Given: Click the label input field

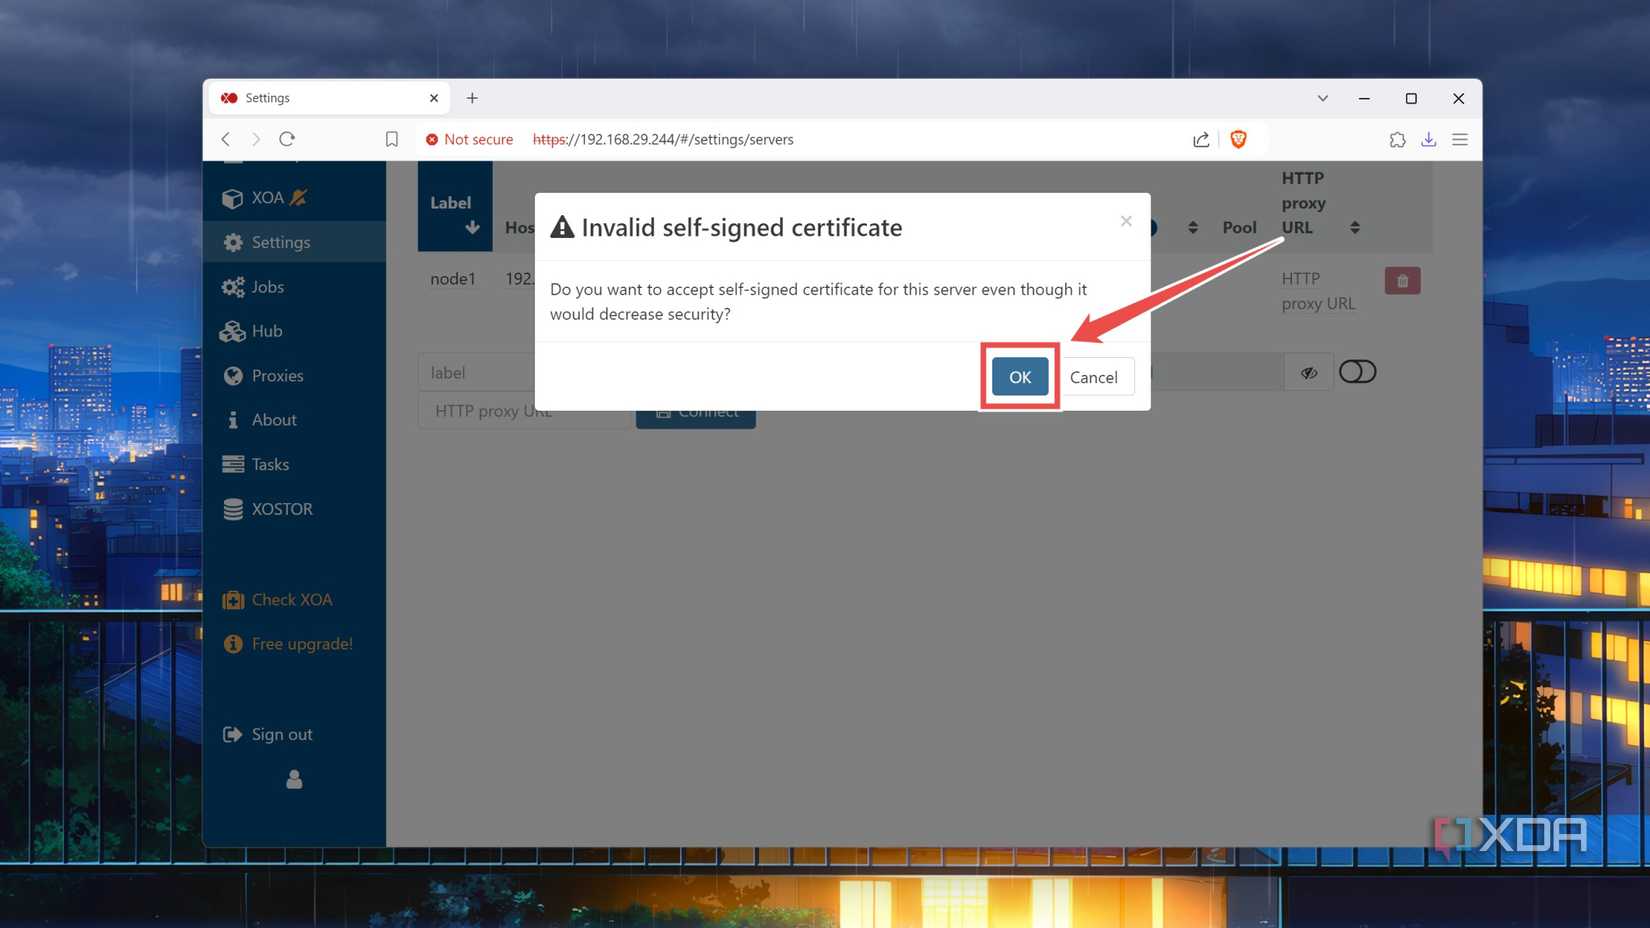Looking at the screenshot, I should [x=477, y=372].
